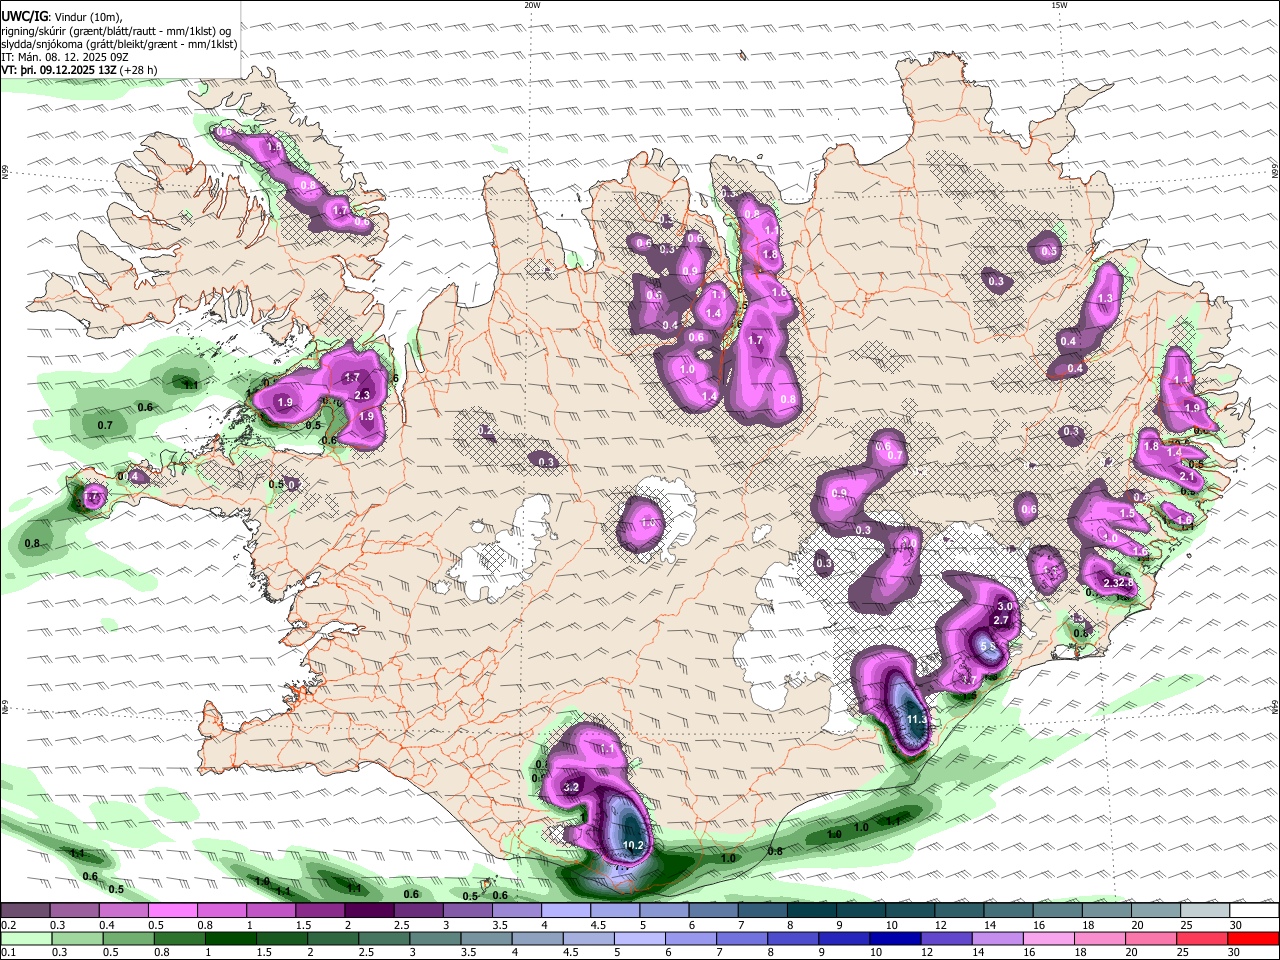Click the 20W longitude label
Screen dimensions: 1280x960
coord(532,5)
